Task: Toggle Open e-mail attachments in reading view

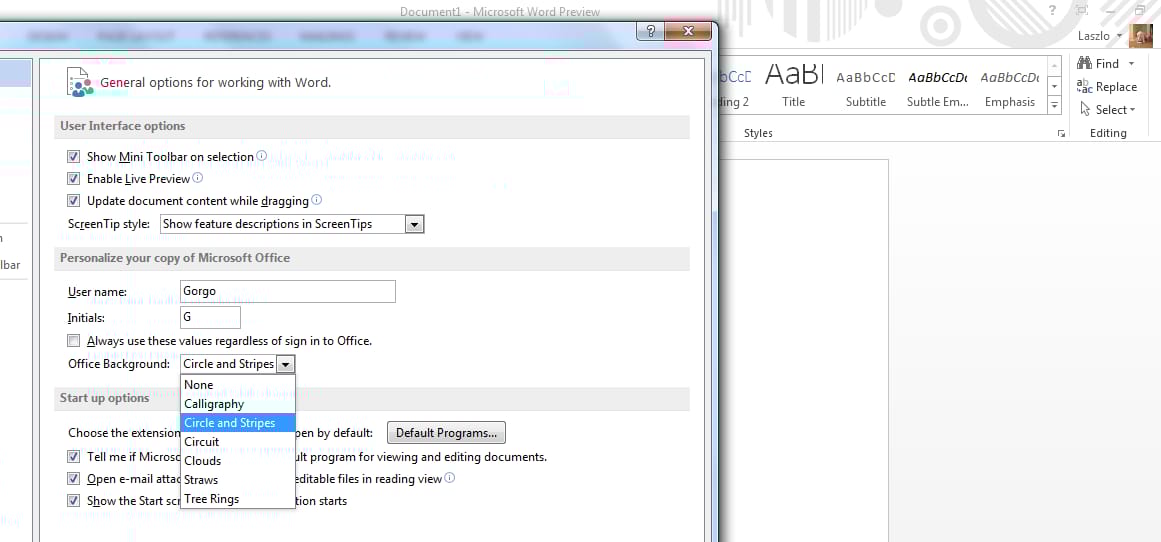Action: pos(73,479)
